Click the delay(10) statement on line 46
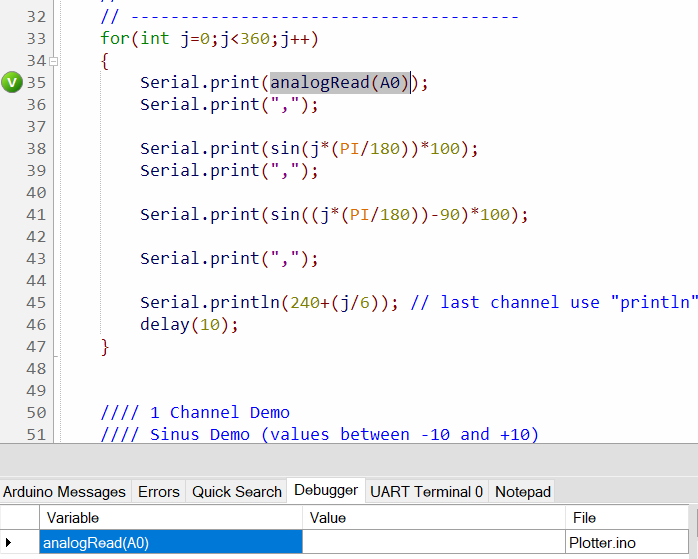698x559 pixels. click(189, 325)
